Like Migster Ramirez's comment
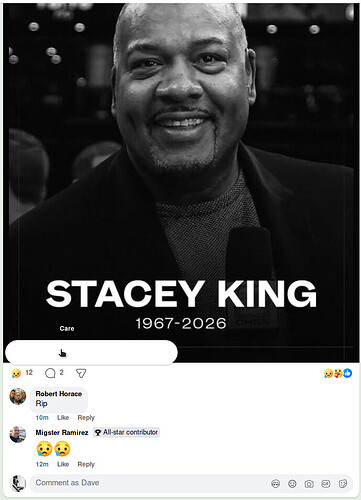361x500 pixels. coord(63,464)
